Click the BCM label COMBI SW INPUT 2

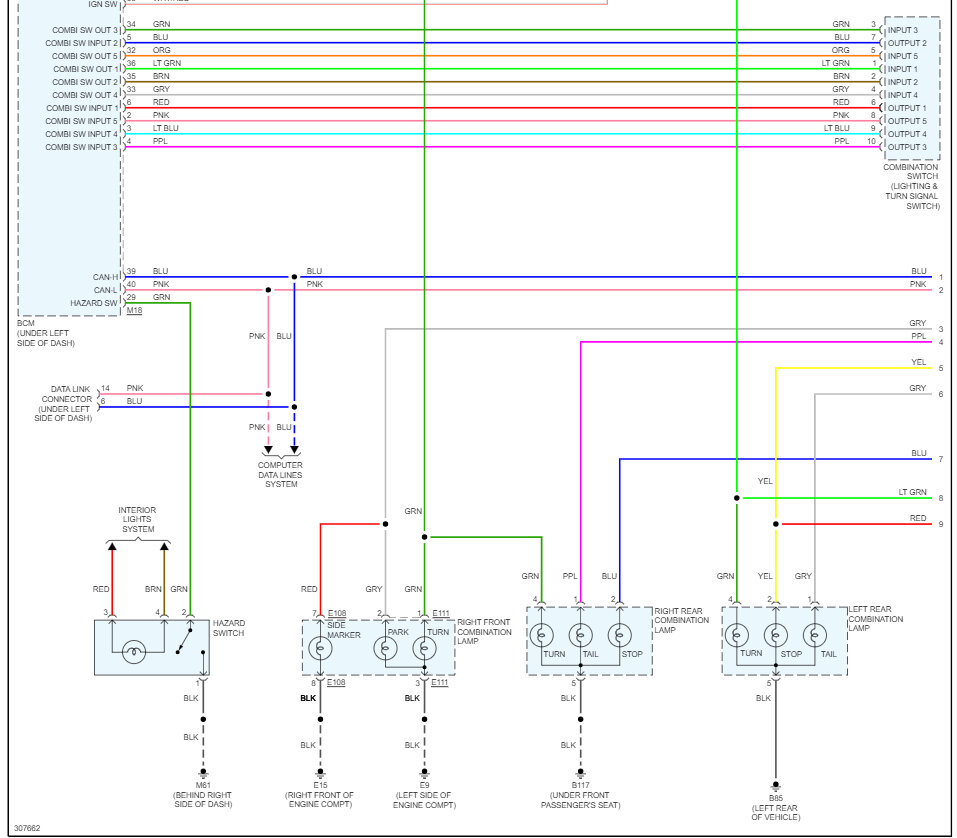click(81, 43)
